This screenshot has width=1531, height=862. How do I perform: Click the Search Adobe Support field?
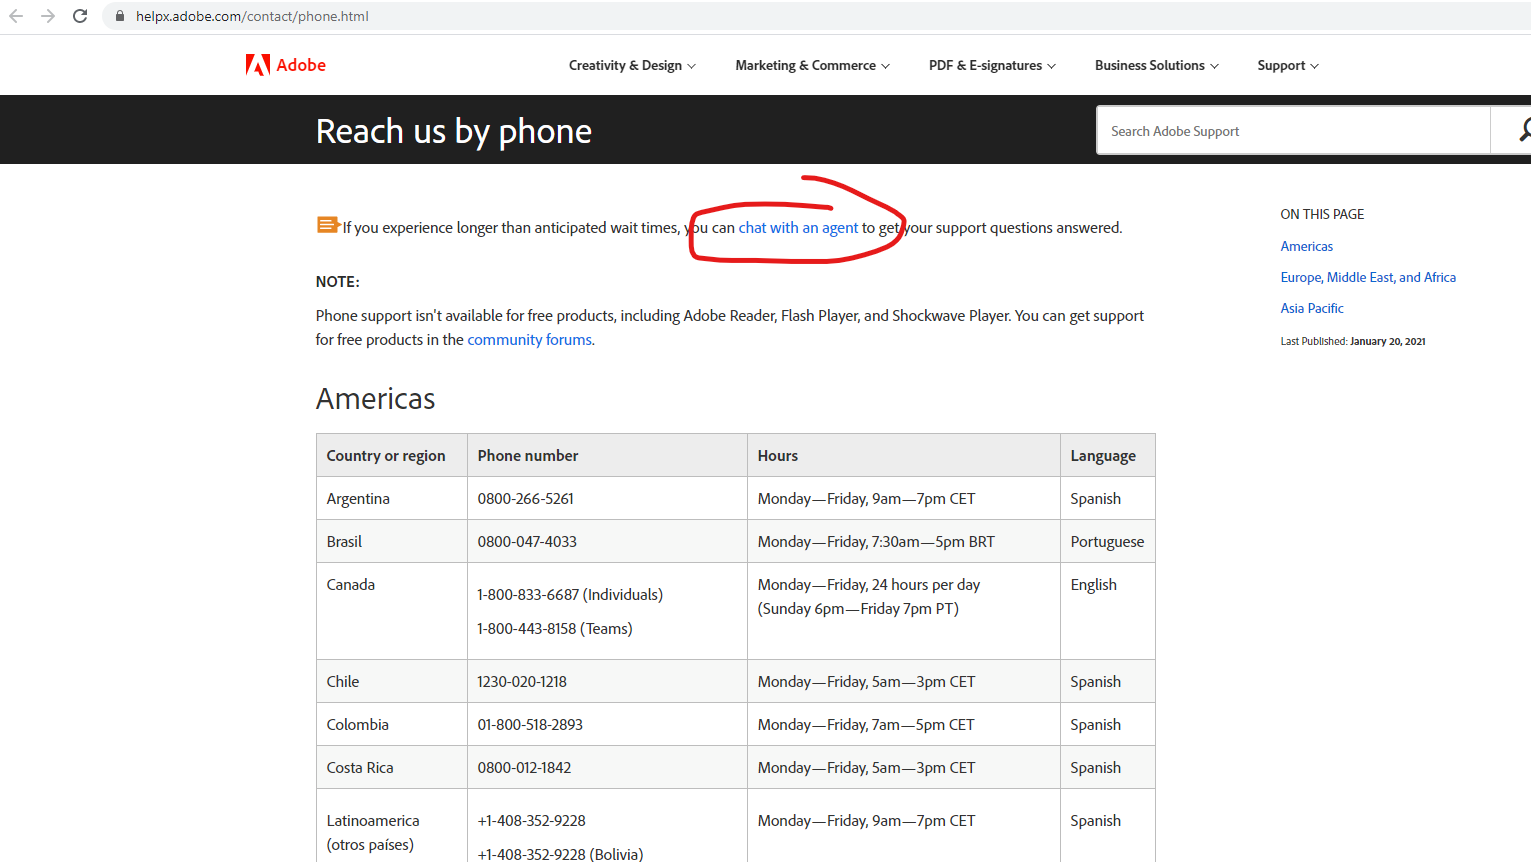1292,130
